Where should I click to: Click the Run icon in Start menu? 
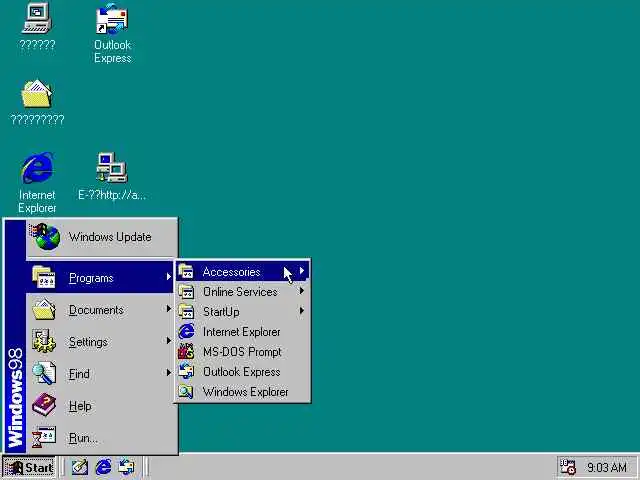44,437
